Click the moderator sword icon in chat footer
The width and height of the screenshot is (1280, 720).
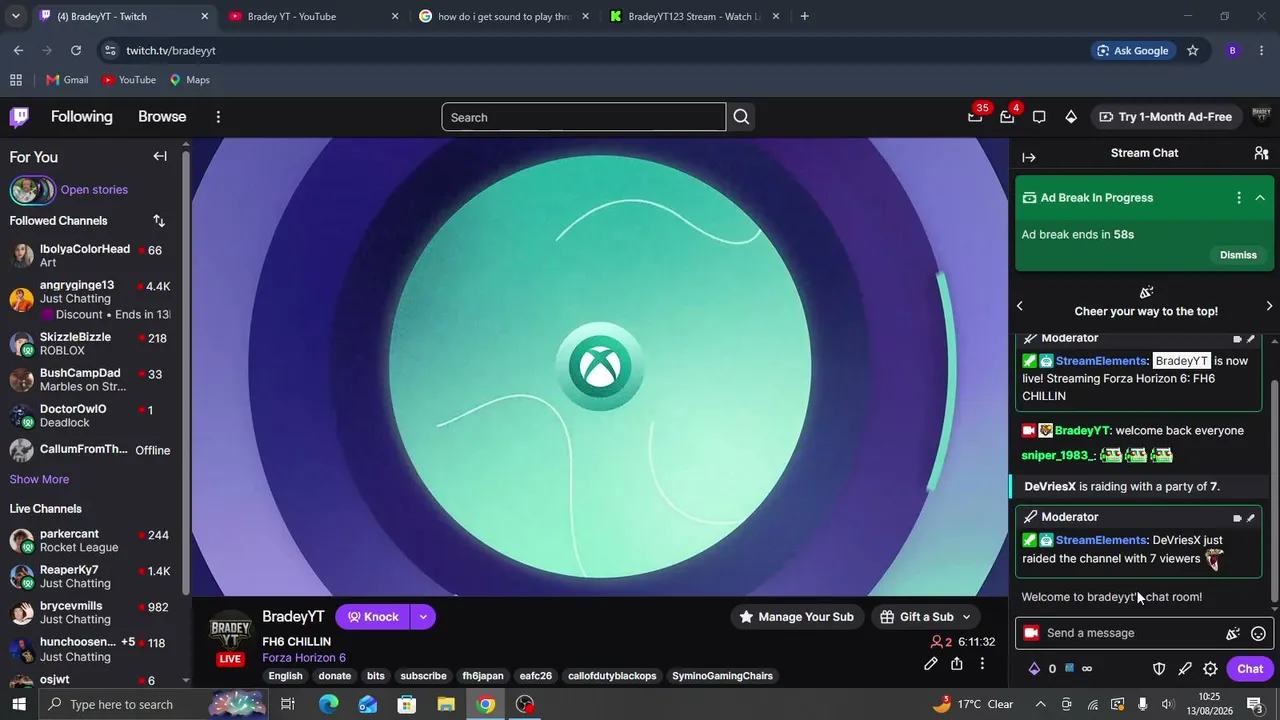pos(1185,669)
